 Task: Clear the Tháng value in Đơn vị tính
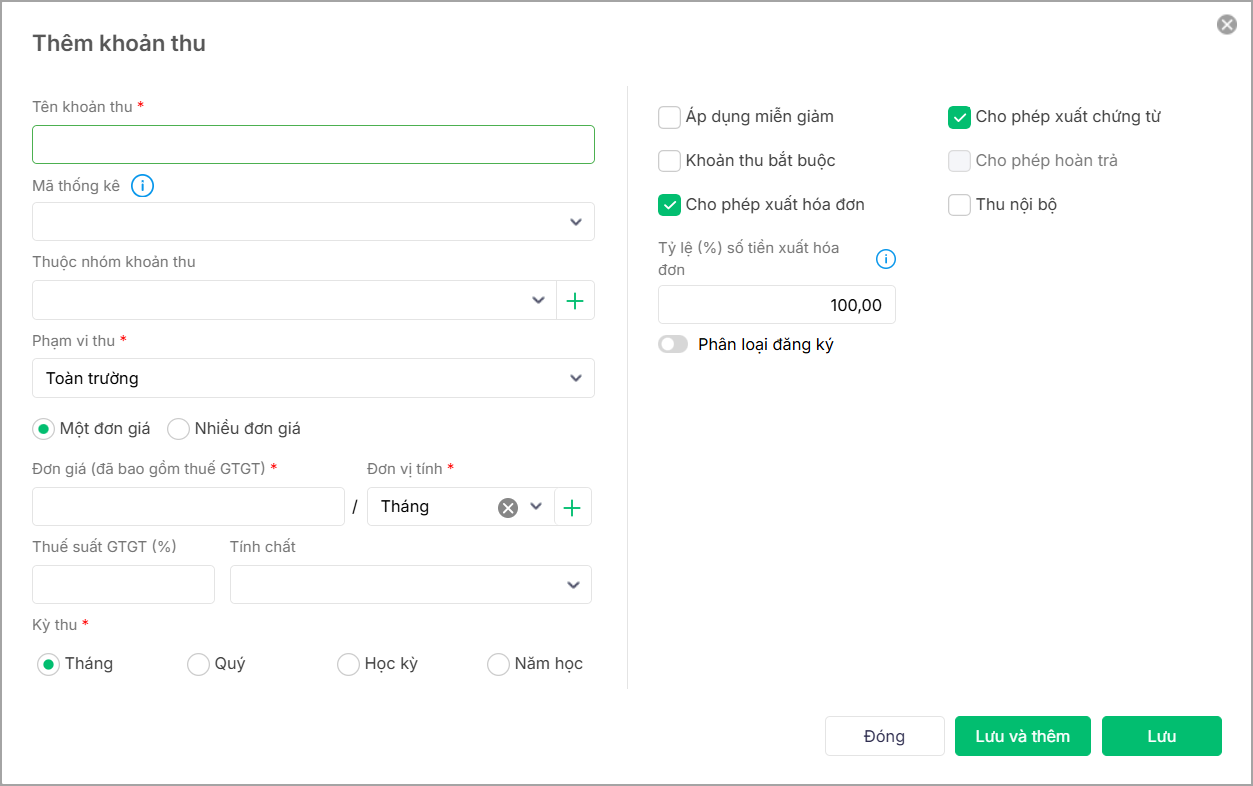(508, 507)
